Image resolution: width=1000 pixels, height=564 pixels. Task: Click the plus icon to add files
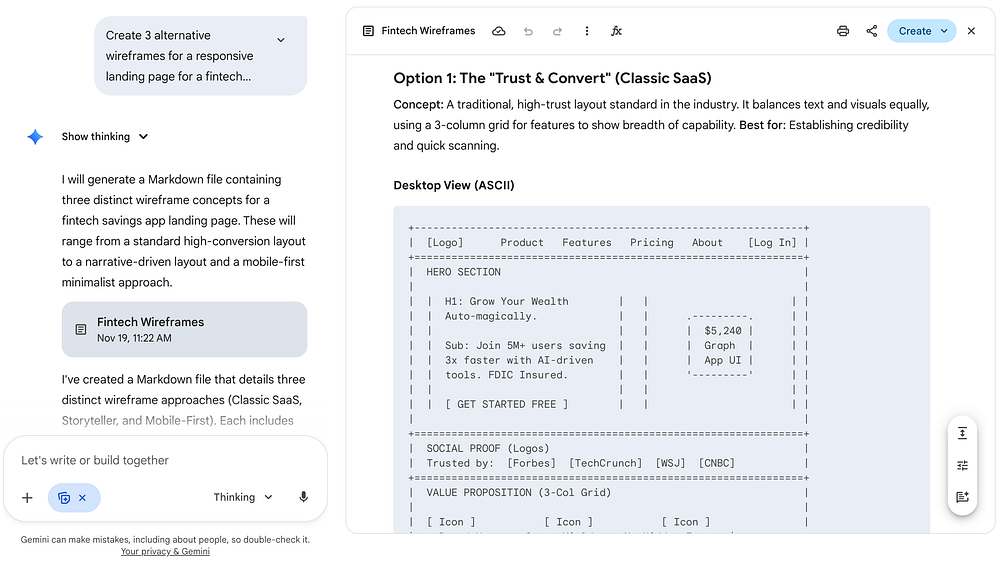click(x=27, y=497)
